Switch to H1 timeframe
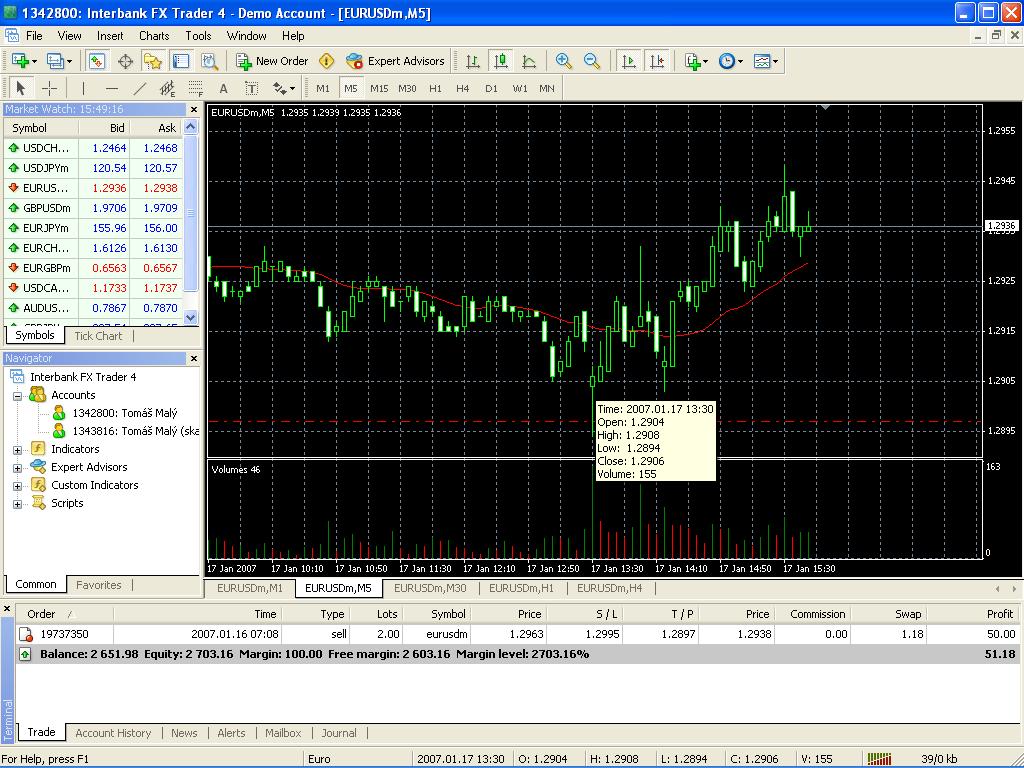Viewport: 1024px width, 768px height. point(435,88)
